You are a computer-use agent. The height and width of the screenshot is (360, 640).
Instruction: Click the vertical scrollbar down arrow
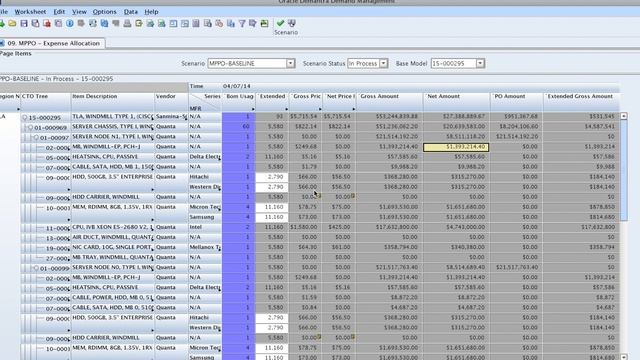pos(624,357)
